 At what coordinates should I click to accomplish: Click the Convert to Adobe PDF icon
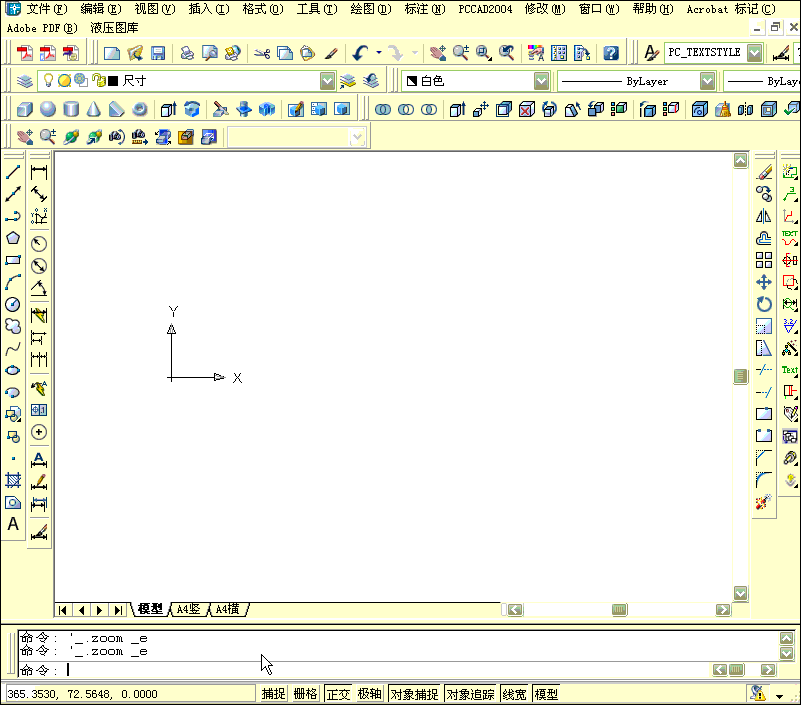[x=27, y=53]
